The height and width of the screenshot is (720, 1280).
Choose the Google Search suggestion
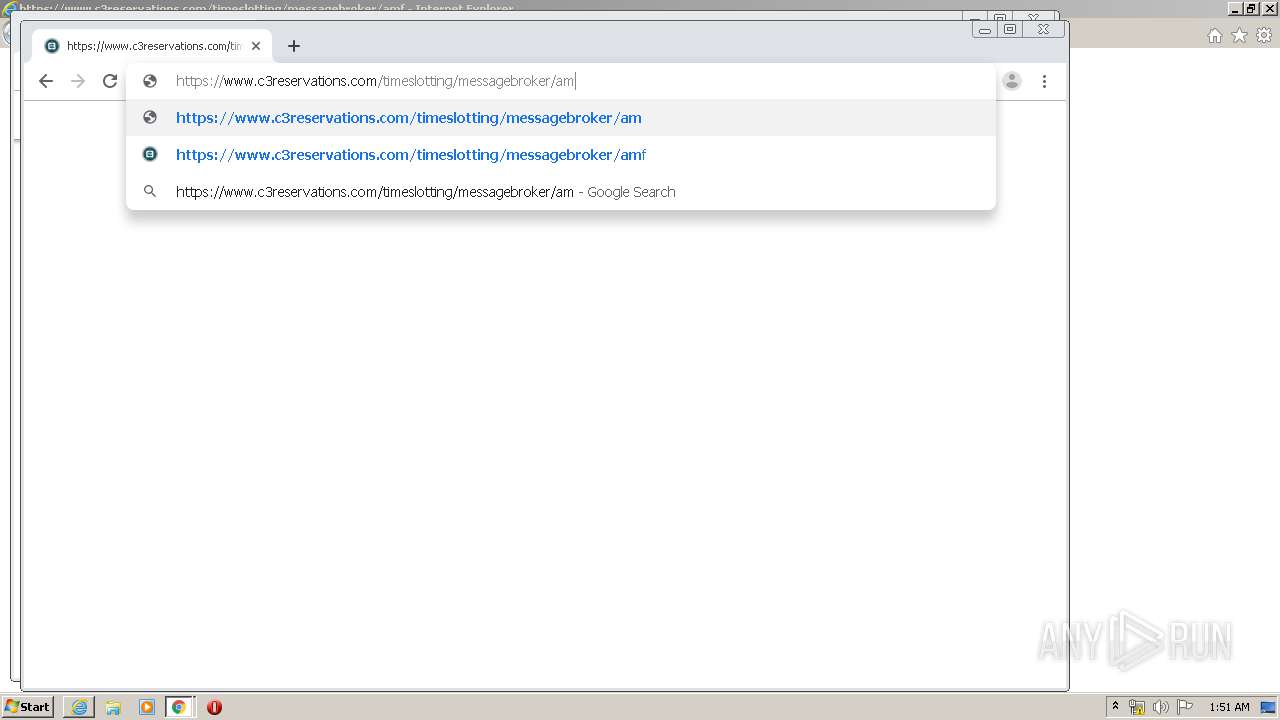click(561, 192)
